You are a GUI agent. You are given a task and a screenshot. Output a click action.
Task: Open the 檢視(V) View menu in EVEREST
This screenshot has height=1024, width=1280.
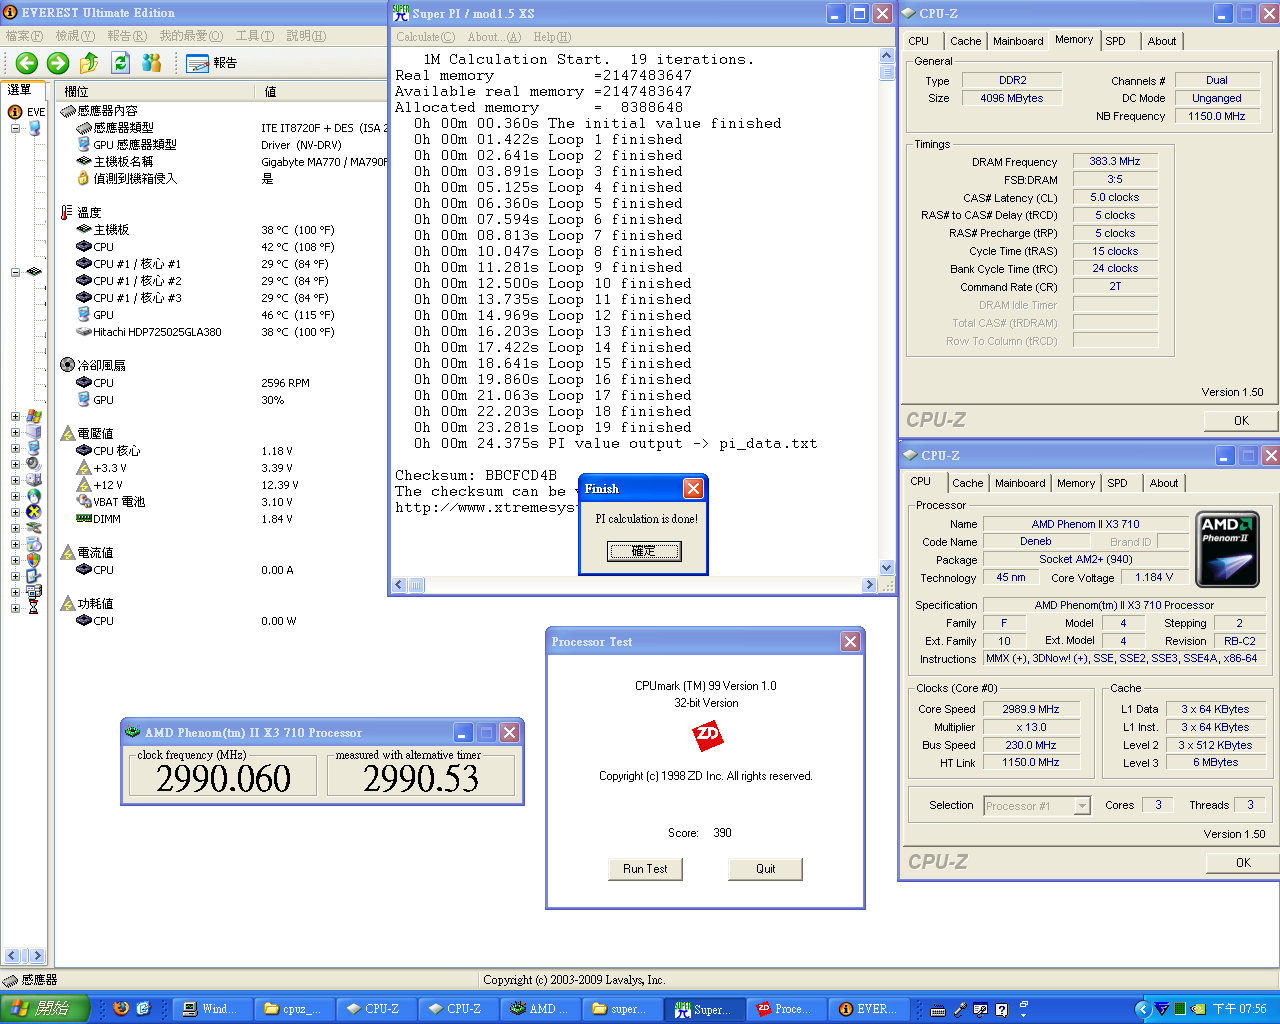(75, 36)
